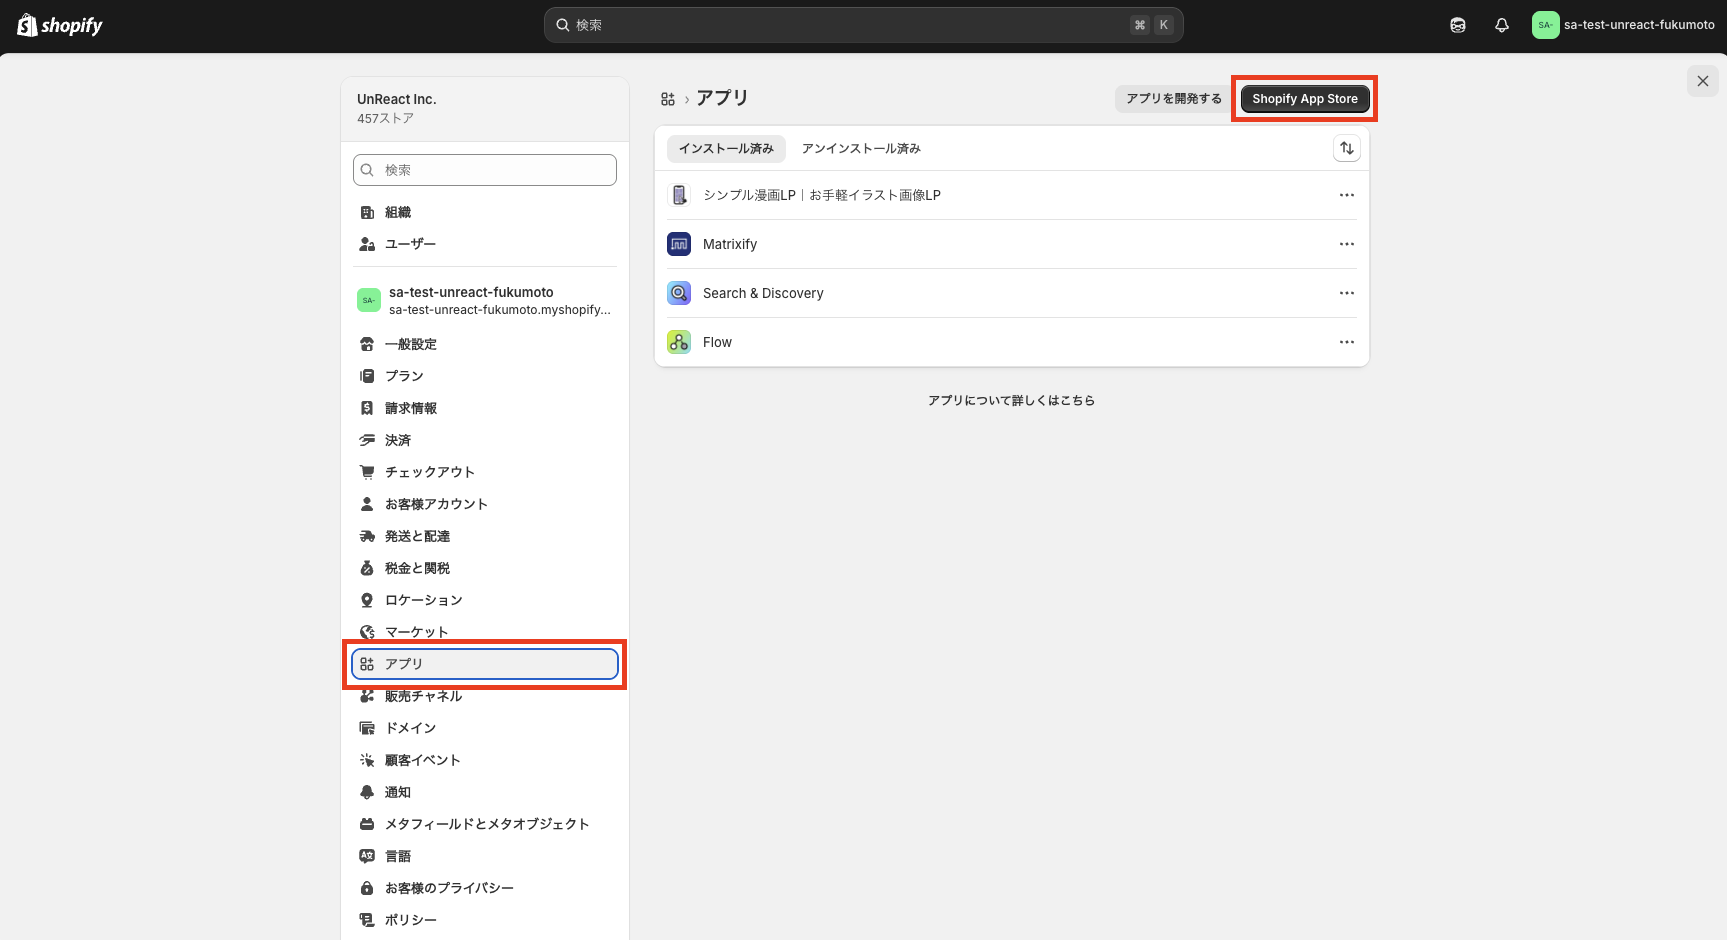The image size is (1727, 940).
Task: Click the 請求情報 receipt icon
Action: point(367,408)
